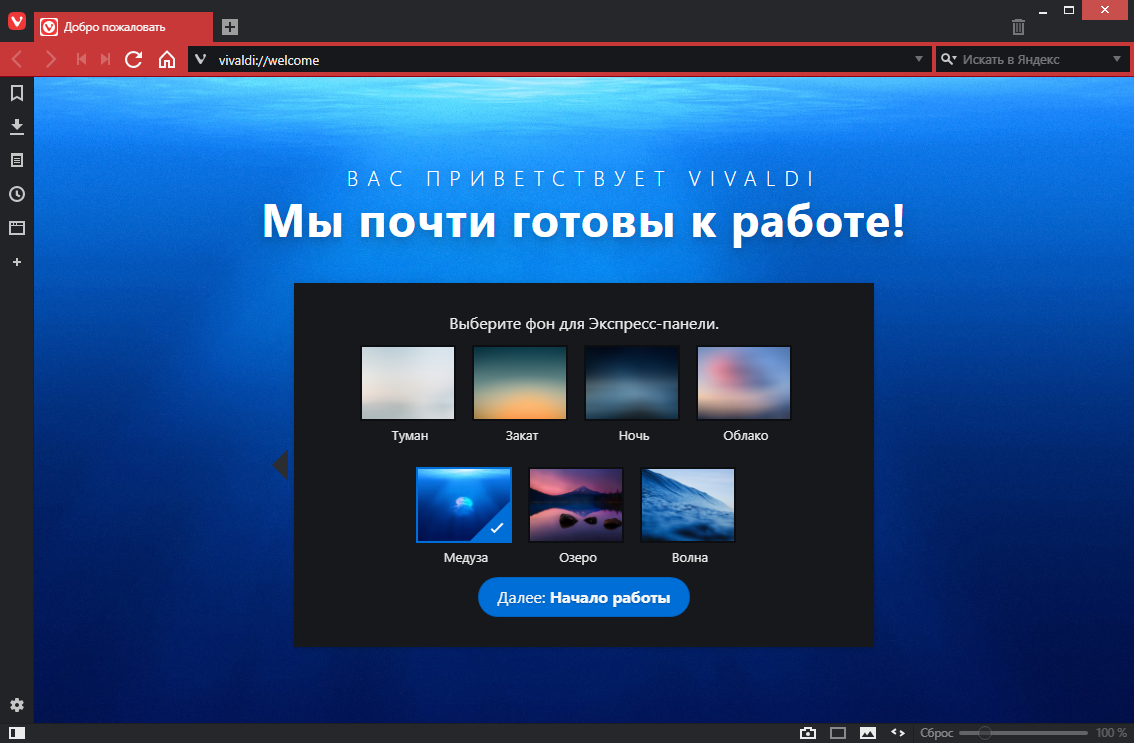Screen dimensions: 1134x743
Task: Adjust the page zoom slider
Action: click(1023, 733)
